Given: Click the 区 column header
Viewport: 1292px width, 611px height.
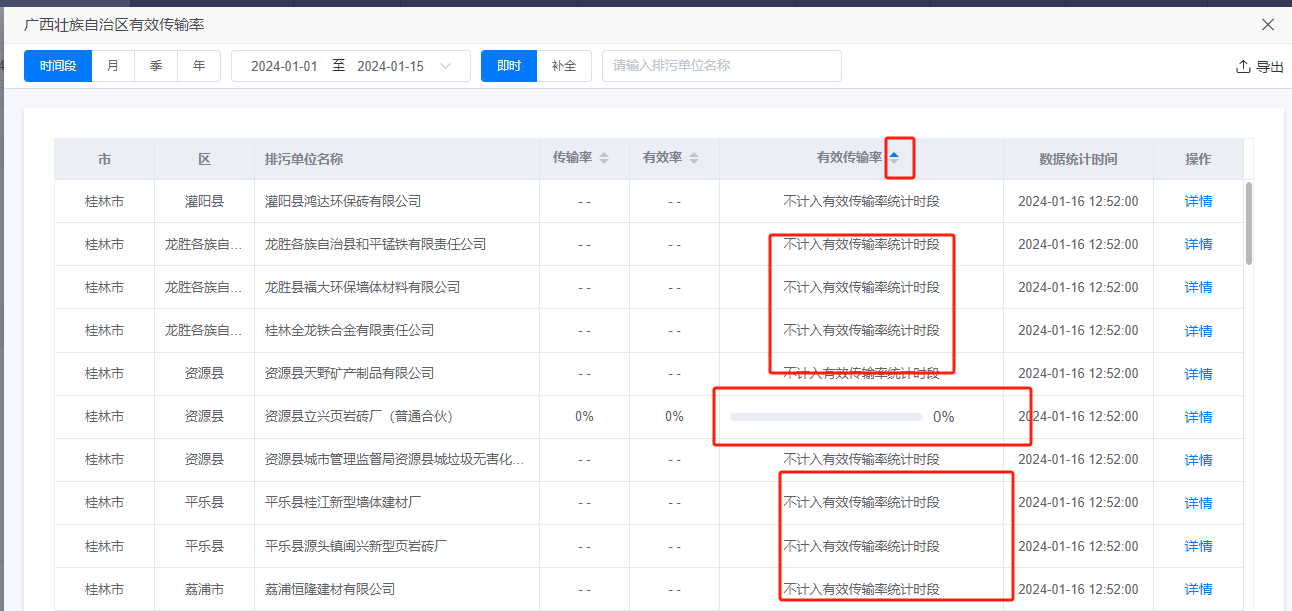Looking at the screenshot, I should point(204,159).
